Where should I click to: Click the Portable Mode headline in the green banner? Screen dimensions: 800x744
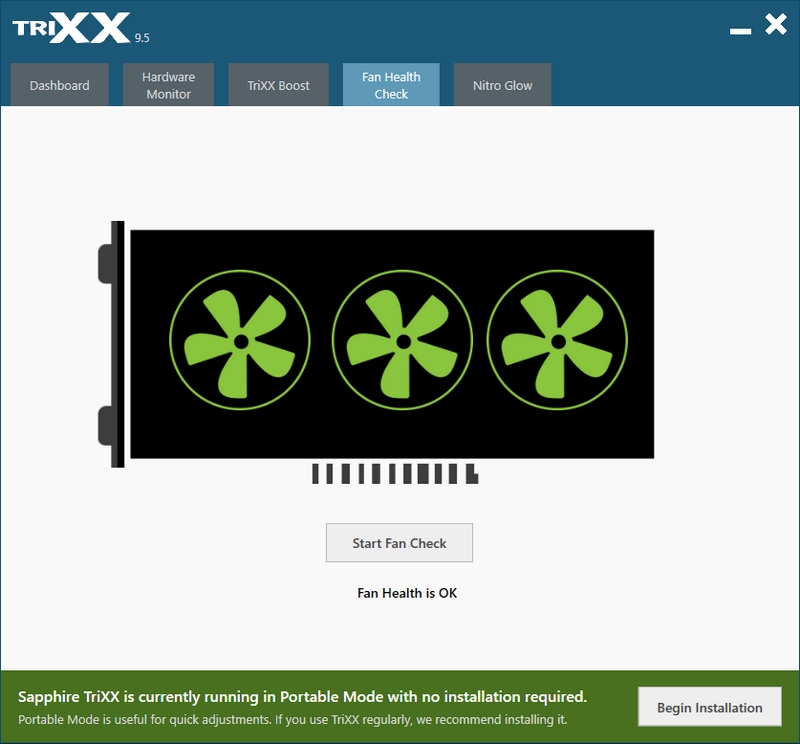point(302,697)
